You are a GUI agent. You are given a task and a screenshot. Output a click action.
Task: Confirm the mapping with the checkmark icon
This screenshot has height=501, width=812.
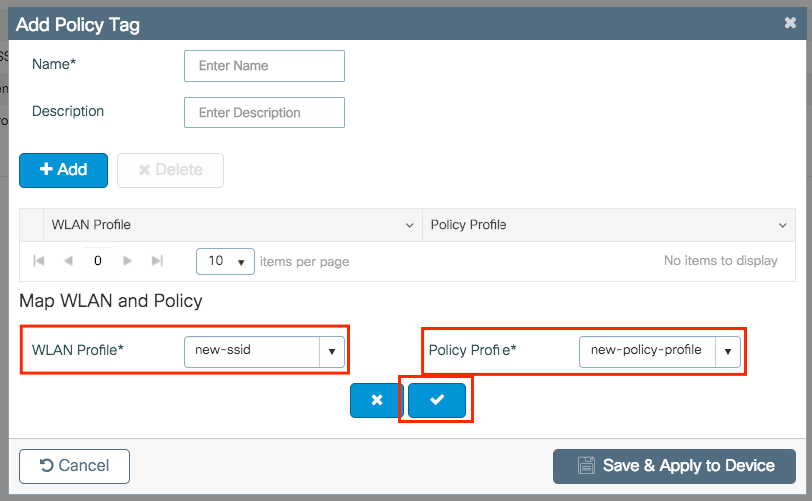tap(436, 399)
